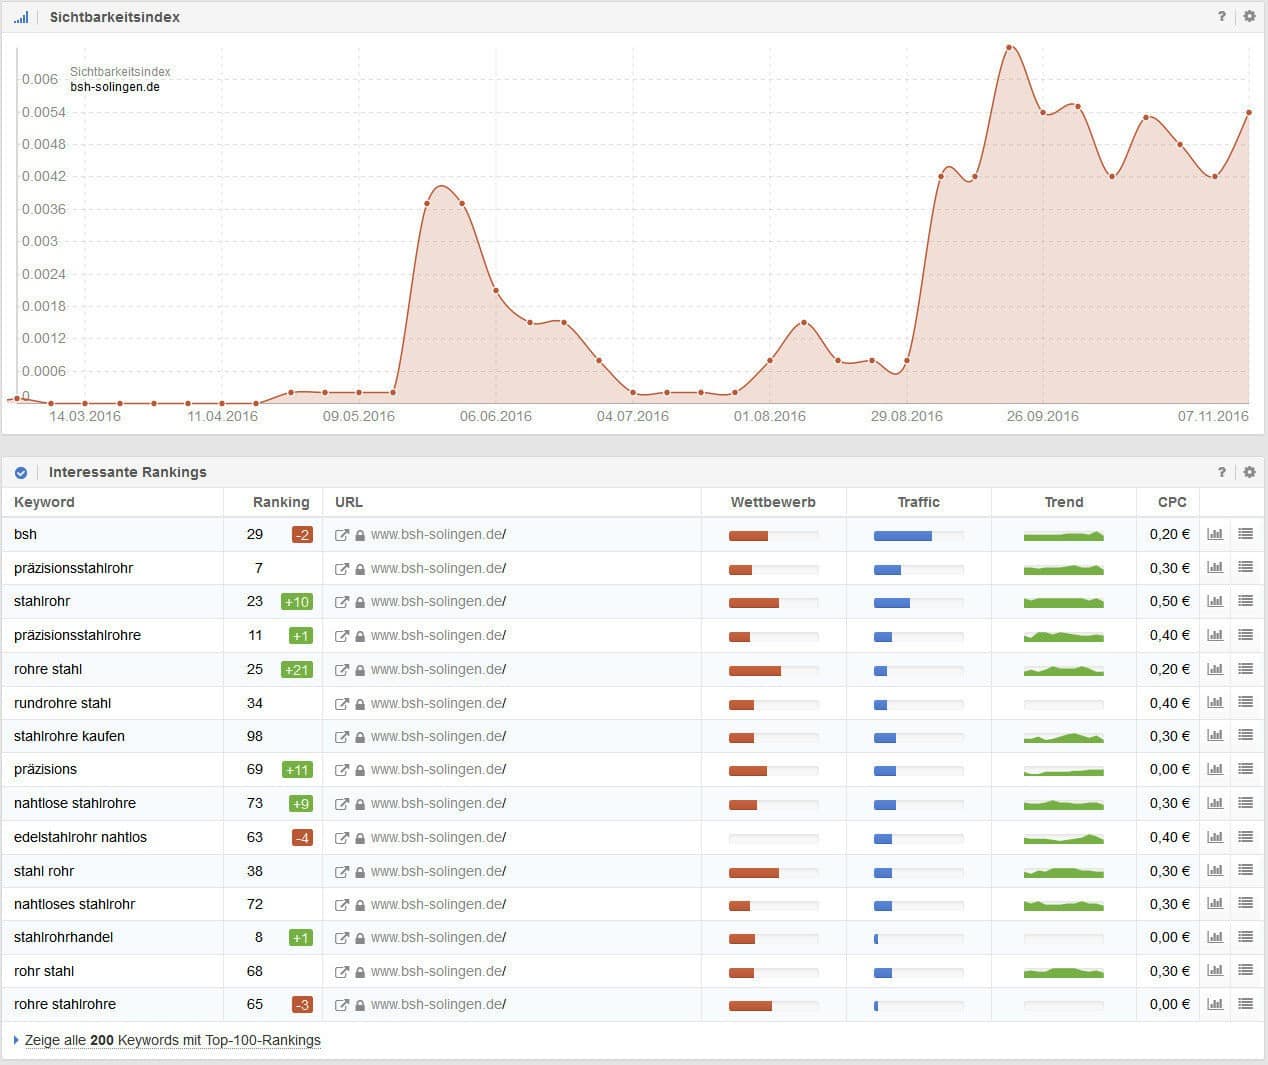Click list icon in rohre stahlrohre row
Screen dimensions: 1268x1065
tap(1245, 1004)
